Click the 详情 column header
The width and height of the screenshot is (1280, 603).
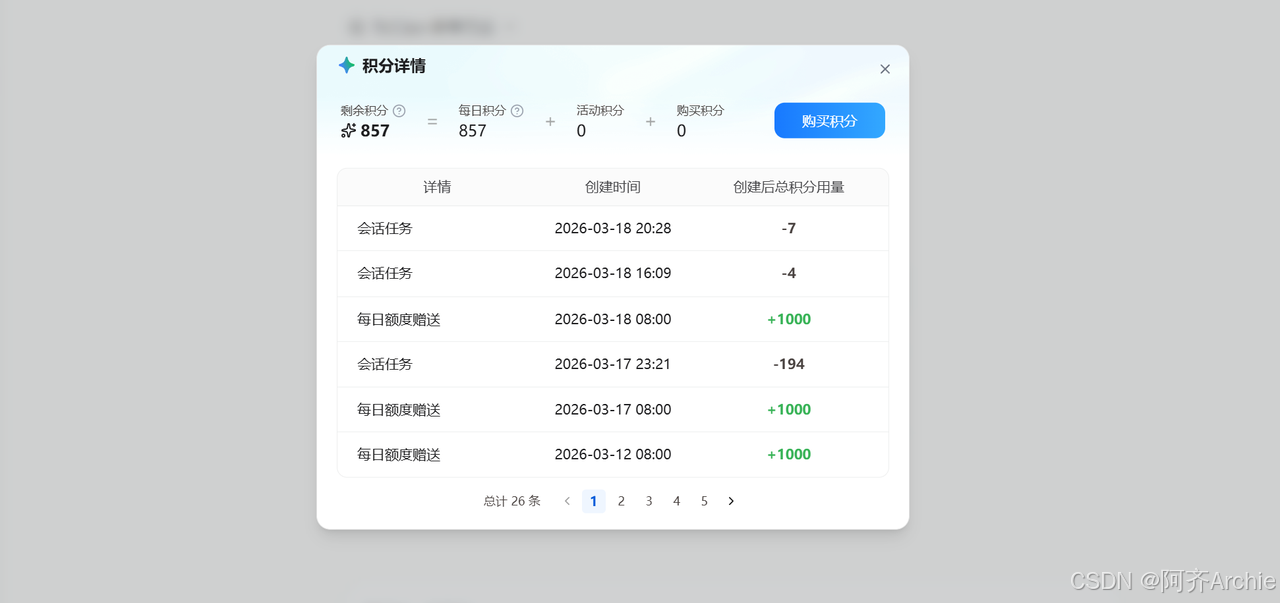pos(437,187)
